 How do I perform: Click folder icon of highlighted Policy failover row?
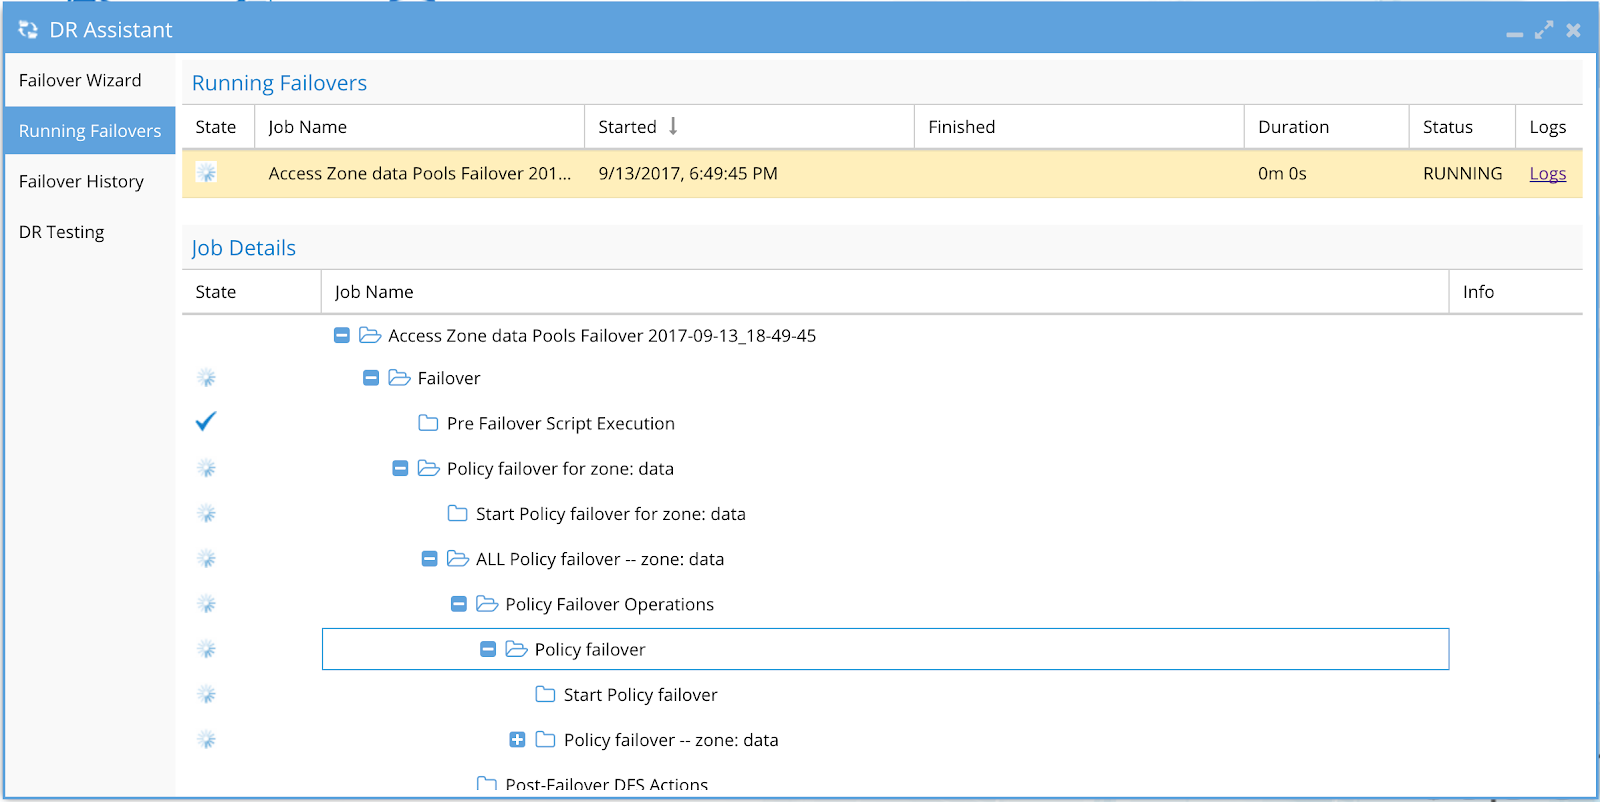pyautogui.click(x=516, y=649)
